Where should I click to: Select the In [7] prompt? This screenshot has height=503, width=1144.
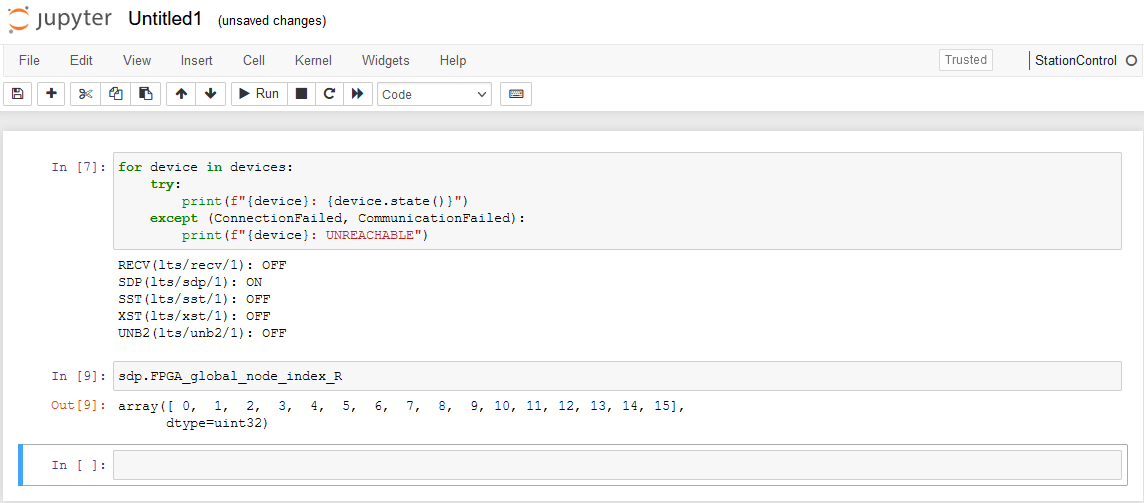pos(80,167)
